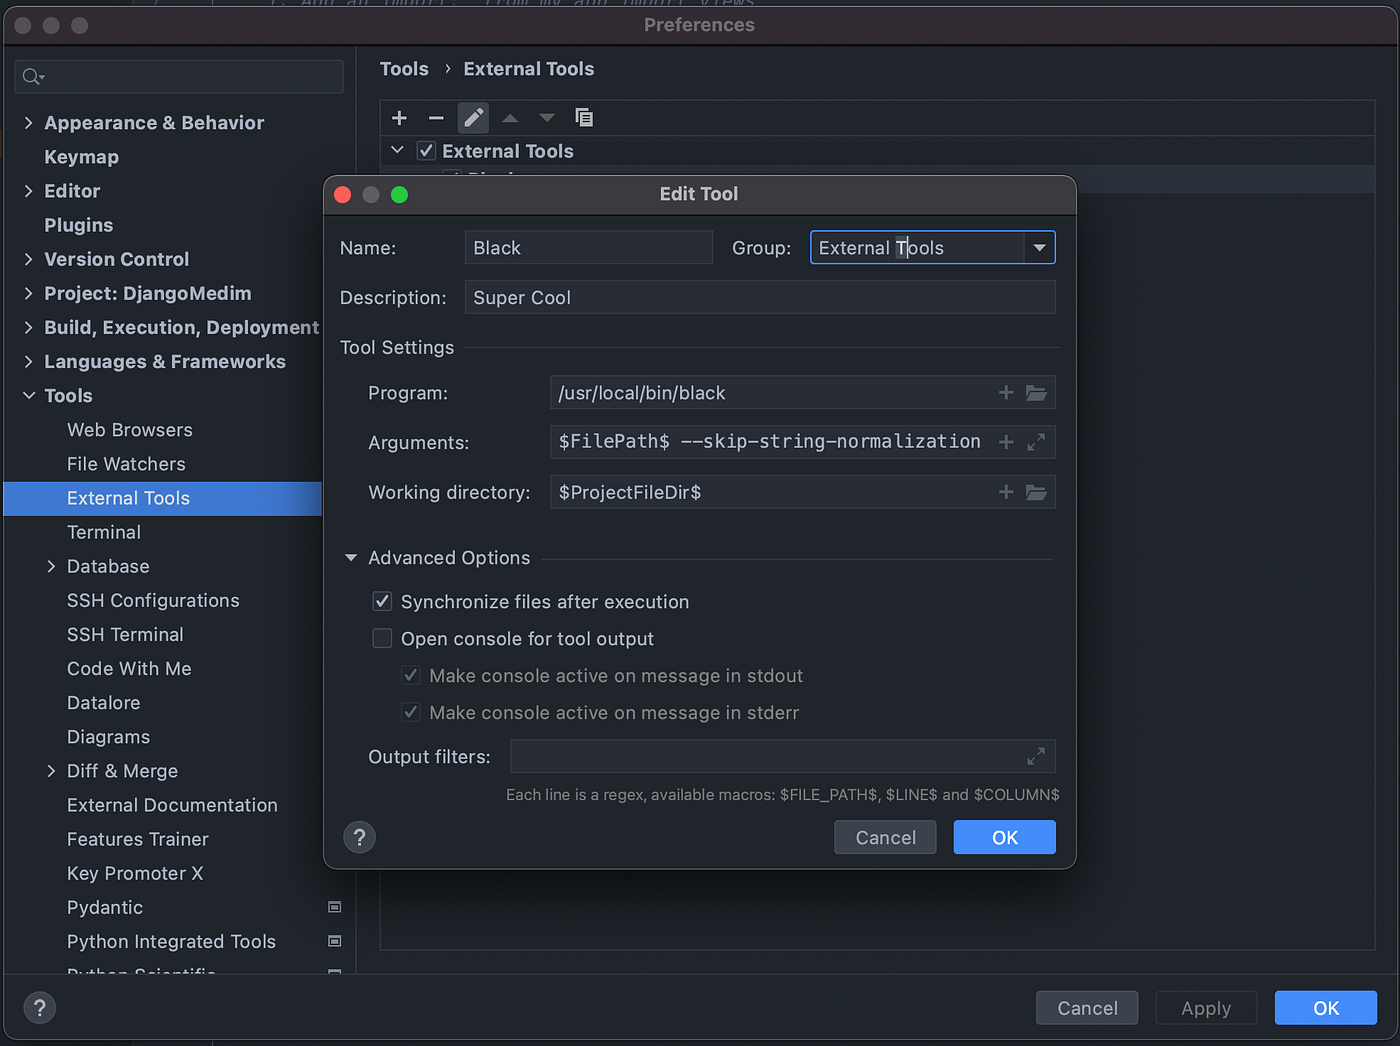Open the Keymap settings page

tap(81, 156)
